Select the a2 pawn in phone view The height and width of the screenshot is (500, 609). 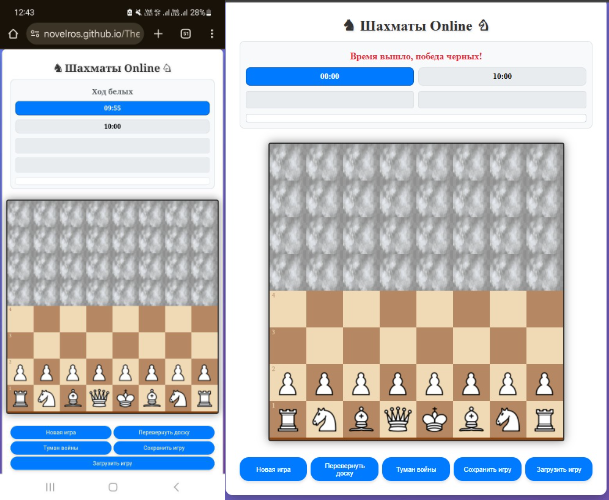(x=20, y=372)
